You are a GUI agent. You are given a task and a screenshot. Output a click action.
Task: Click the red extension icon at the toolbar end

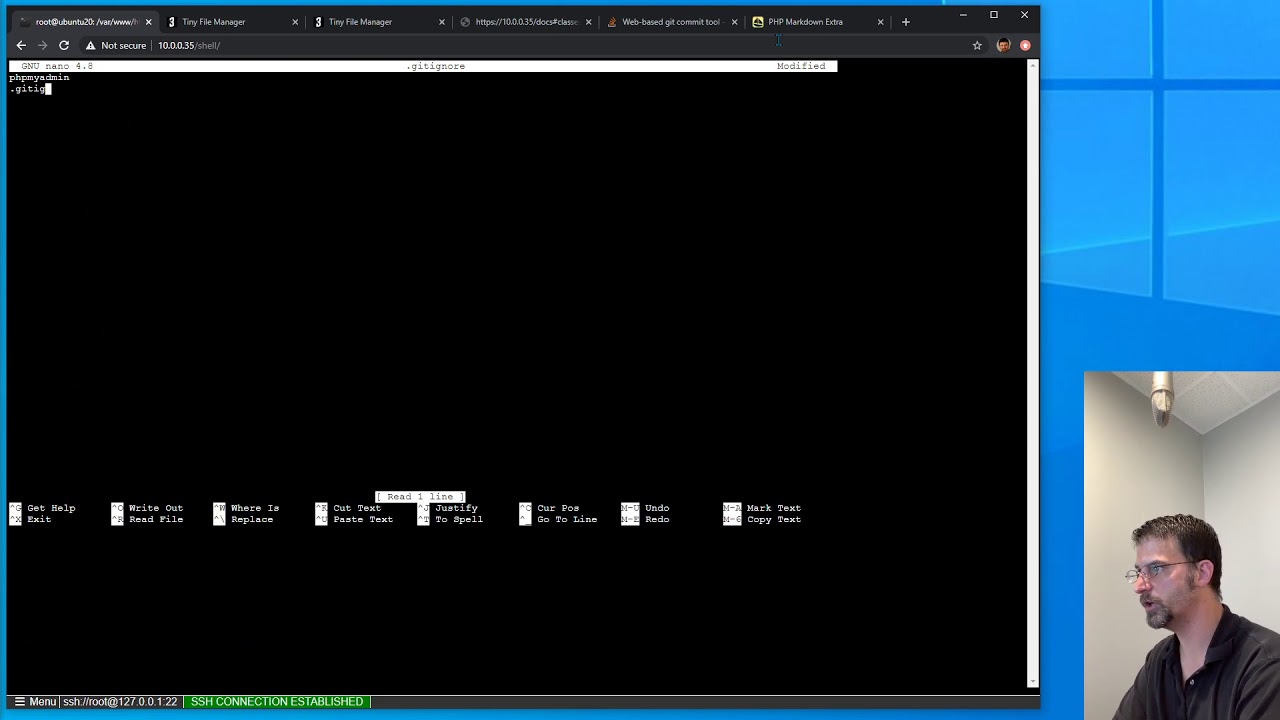pos(1025,45)
